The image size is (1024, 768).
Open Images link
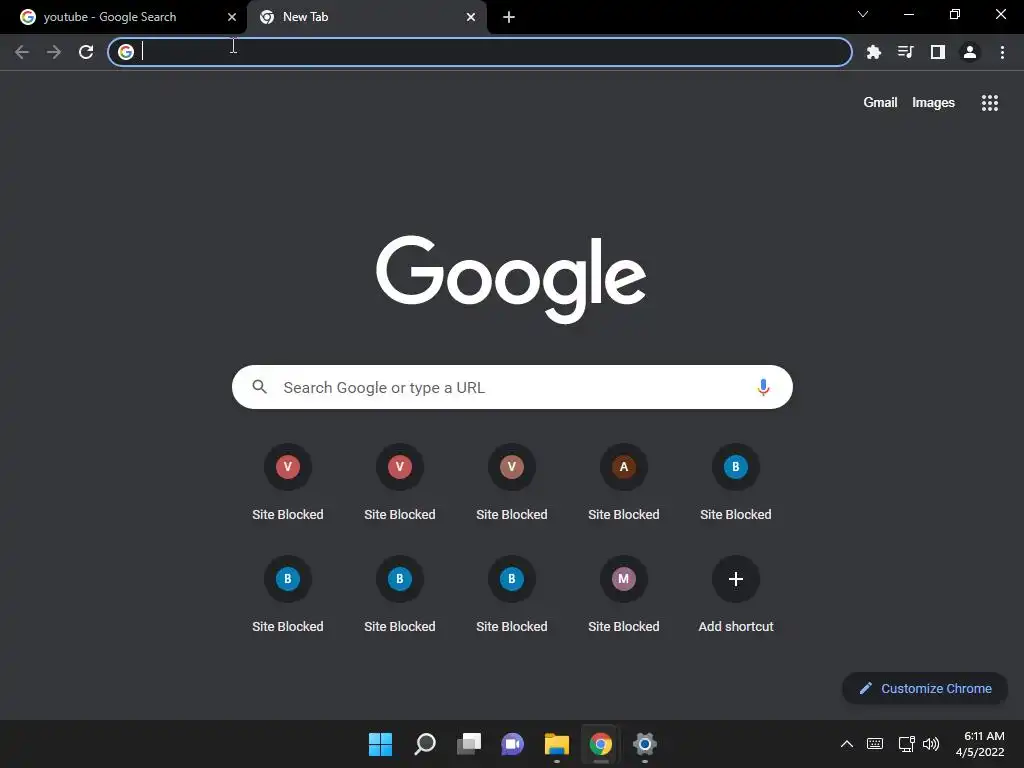tap(933, 103)
